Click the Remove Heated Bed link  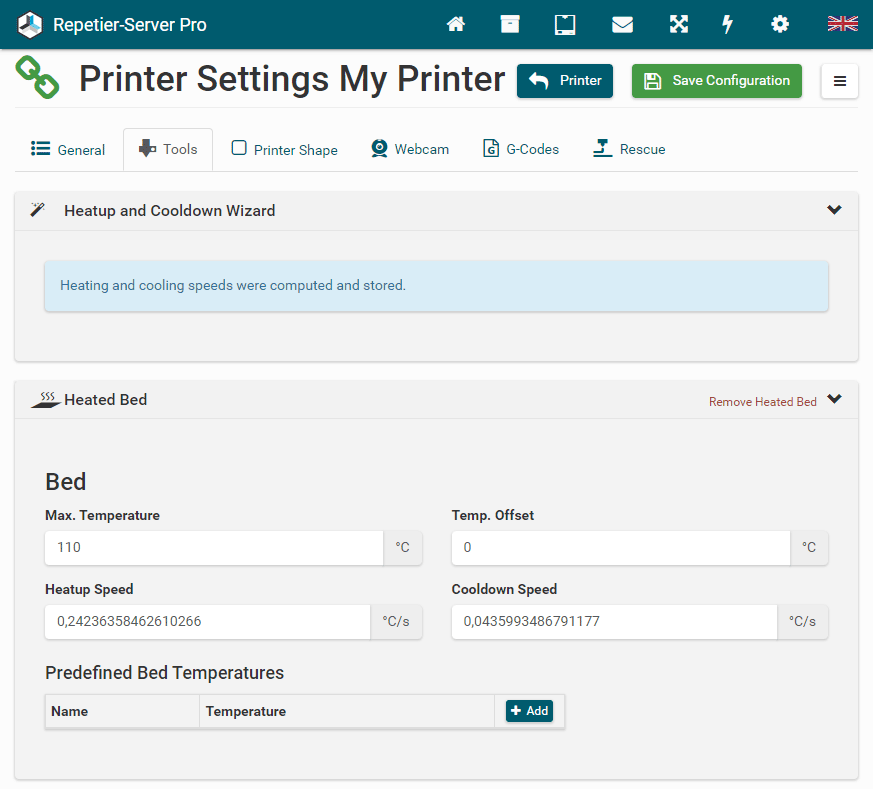click(762, 402)
